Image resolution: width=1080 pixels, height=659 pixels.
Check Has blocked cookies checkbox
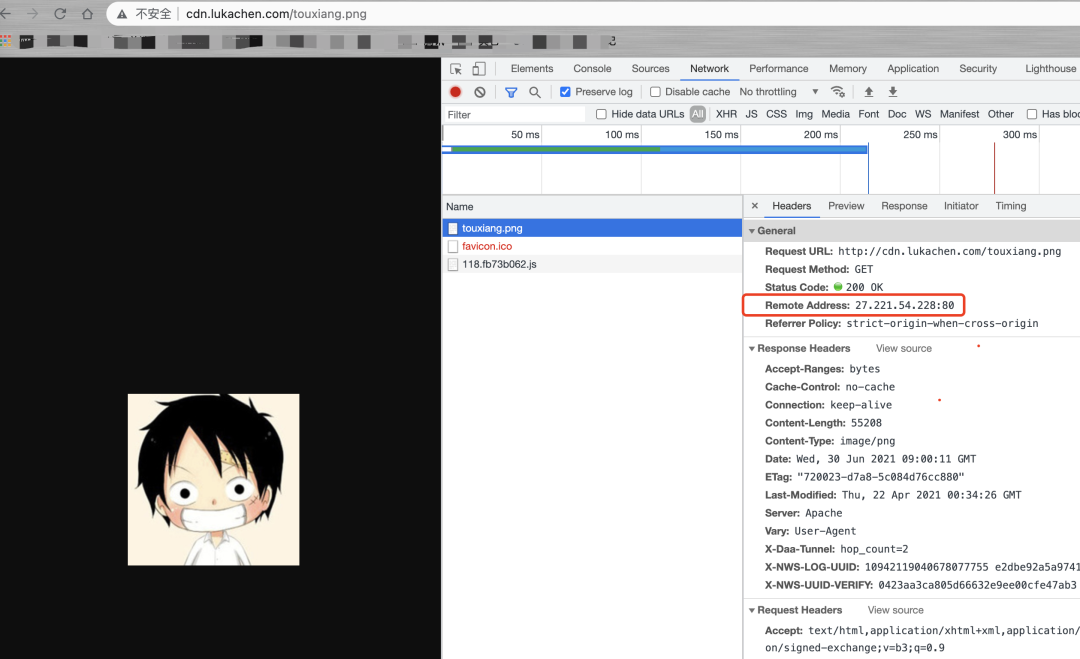coord(1032,114)
